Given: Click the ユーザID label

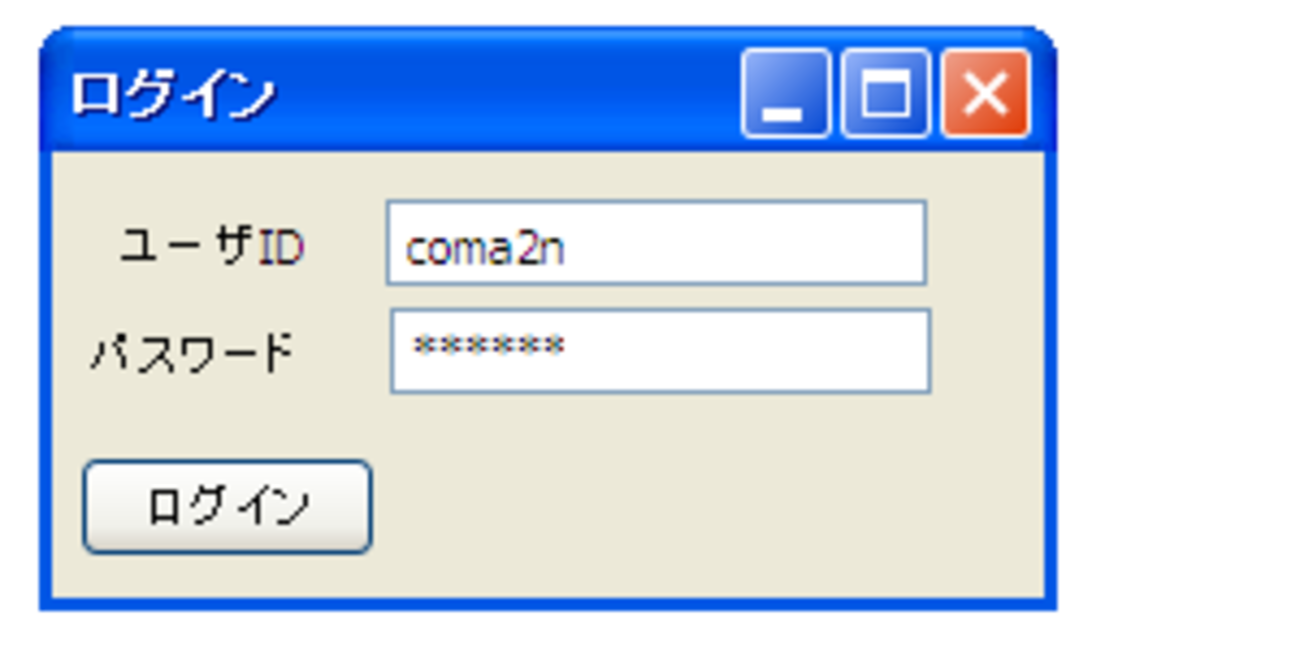Looking at the screenshot, I should 211,246.
